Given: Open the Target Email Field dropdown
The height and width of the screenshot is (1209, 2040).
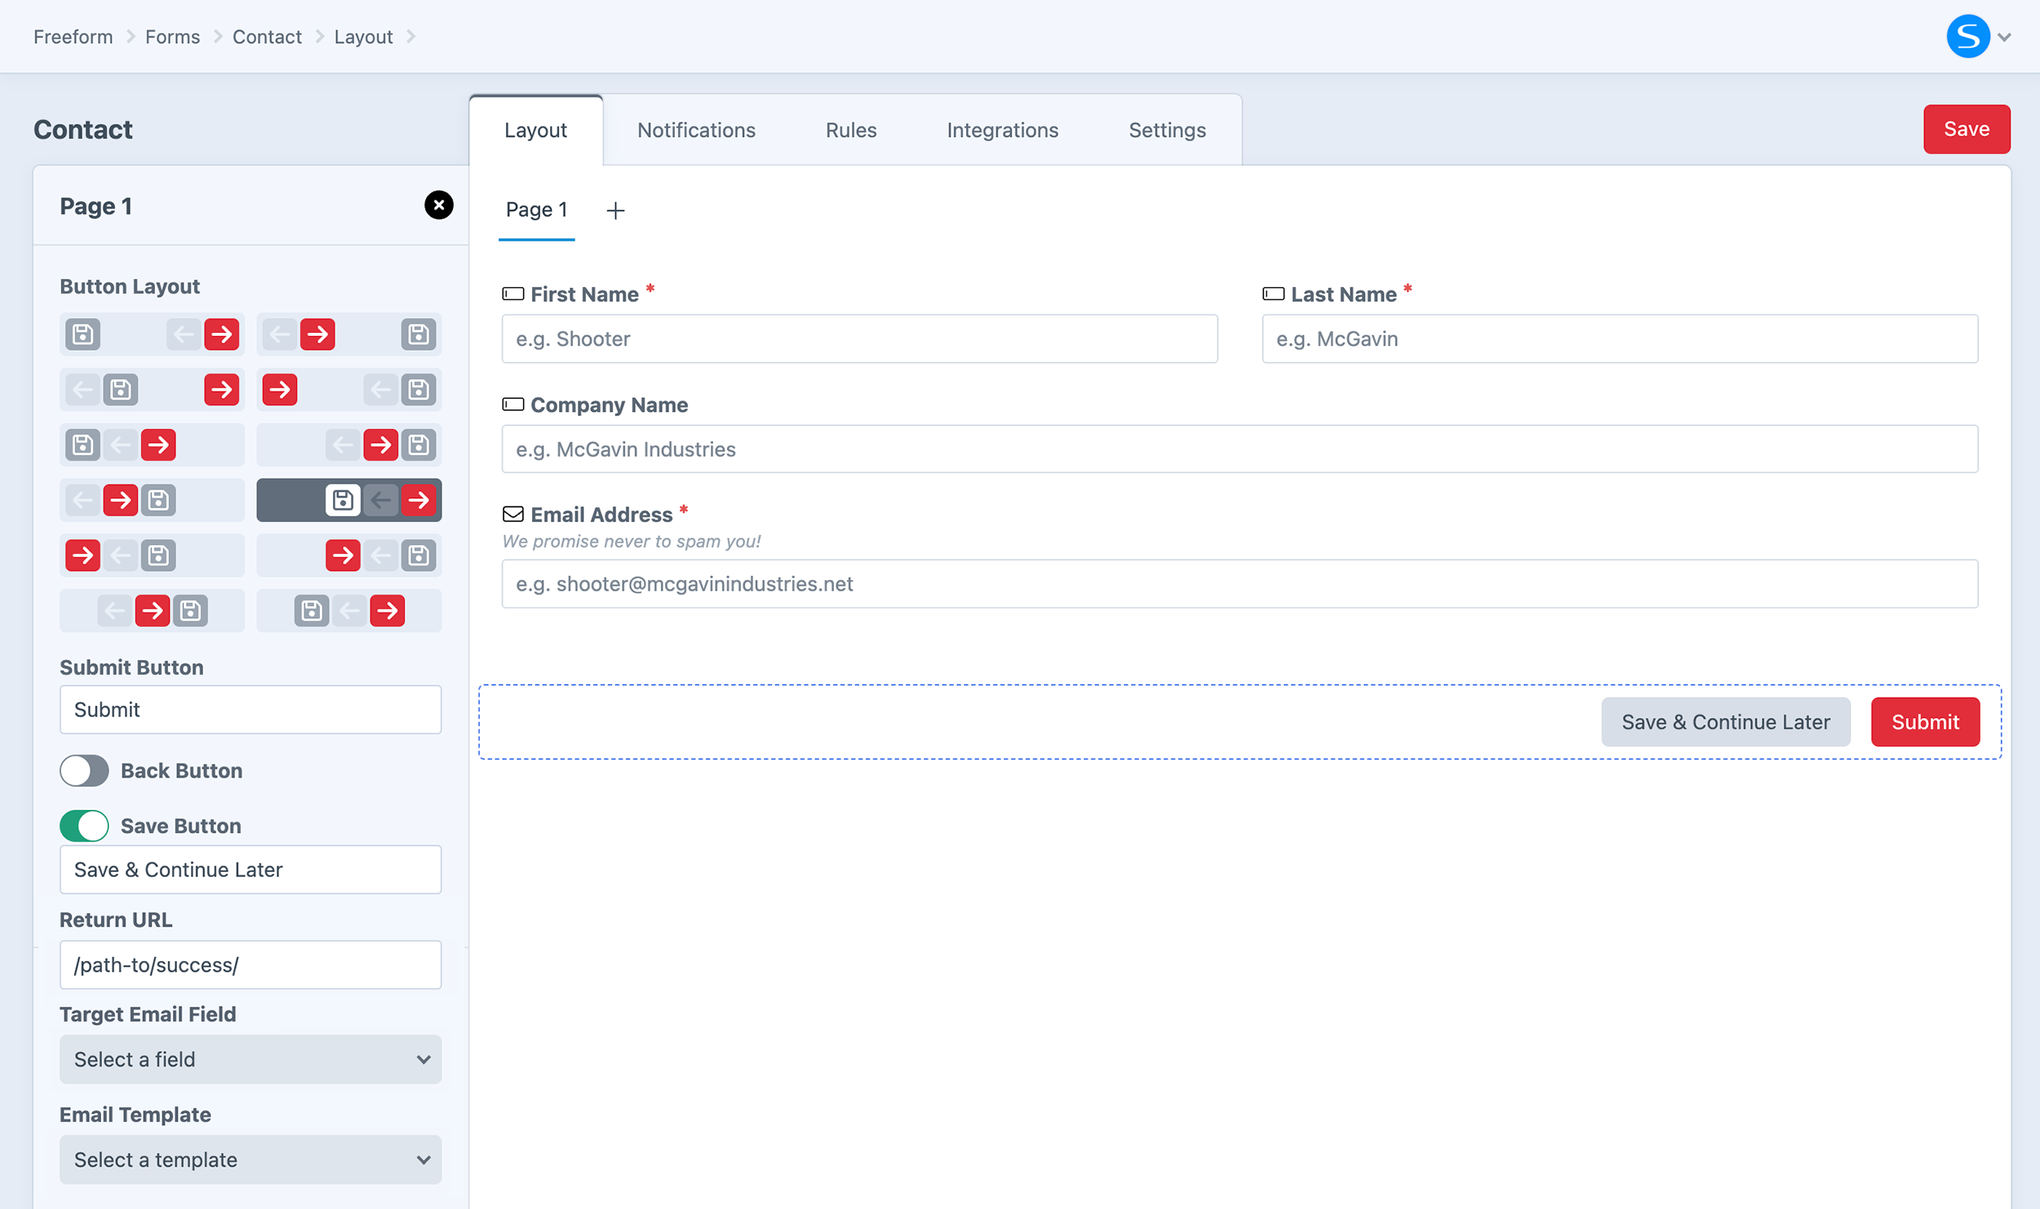Looking at the screenshot, I should click(249, 1059).
